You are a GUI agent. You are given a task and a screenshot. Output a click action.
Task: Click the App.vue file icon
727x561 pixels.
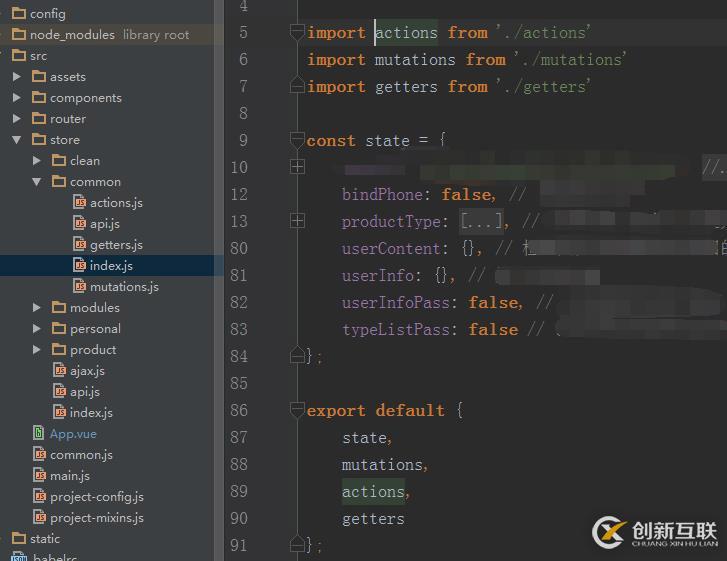[39, 433]
